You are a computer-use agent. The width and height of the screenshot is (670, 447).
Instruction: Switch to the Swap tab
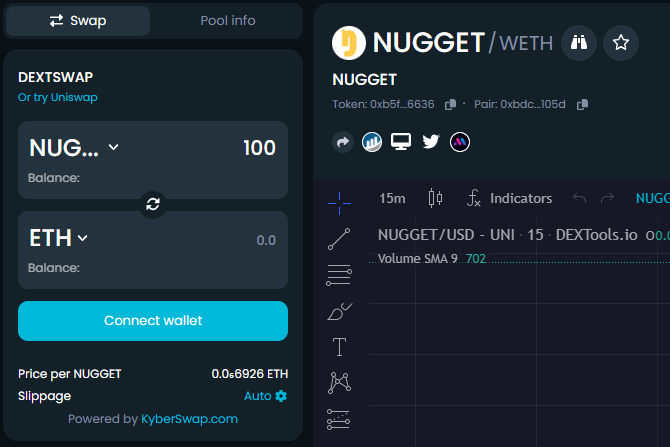(x=78, y=21)
